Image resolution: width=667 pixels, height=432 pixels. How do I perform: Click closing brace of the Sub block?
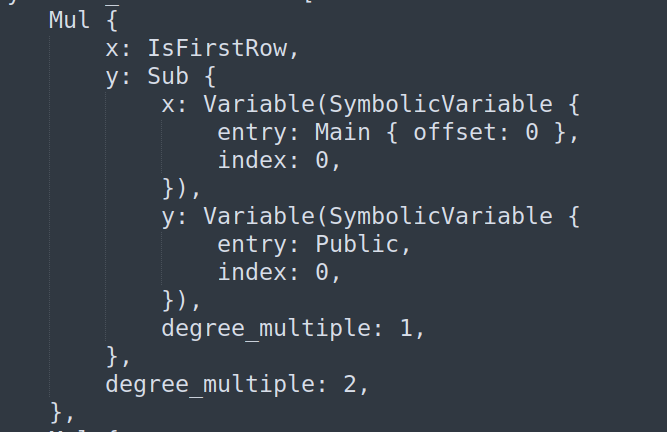112,356
